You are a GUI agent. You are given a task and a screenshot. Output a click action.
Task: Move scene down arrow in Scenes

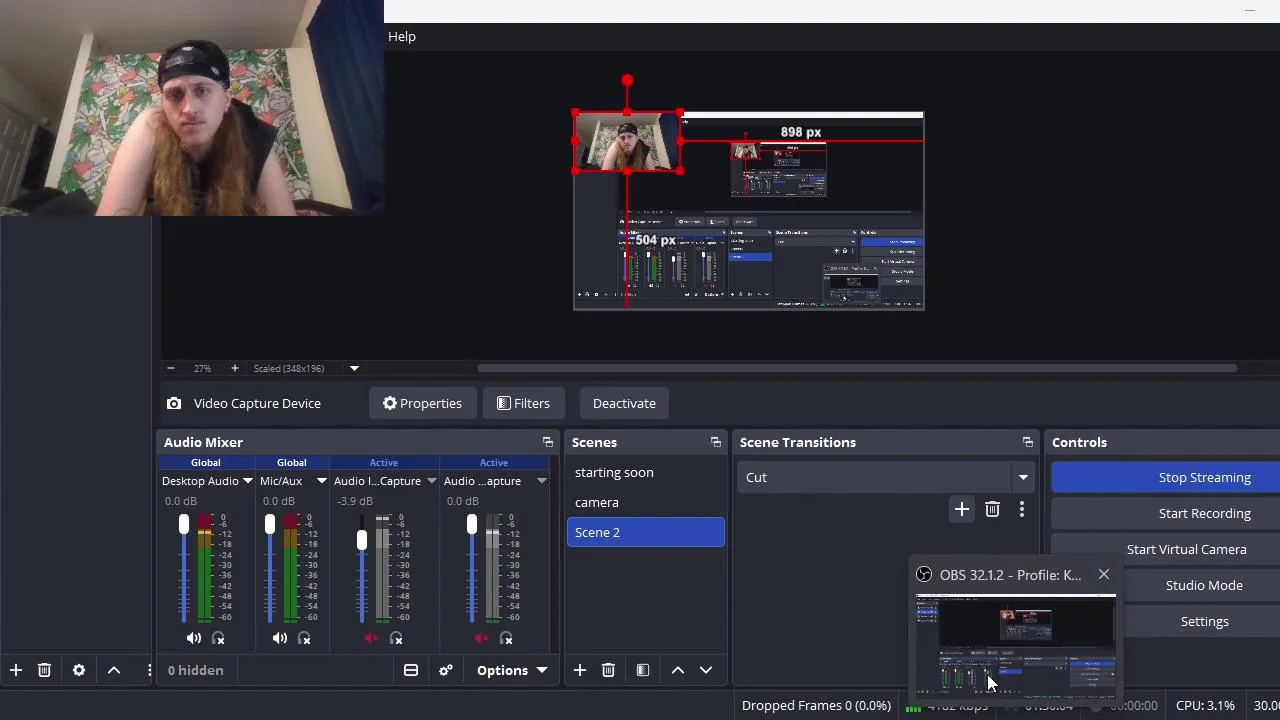[x=706, y=670]
